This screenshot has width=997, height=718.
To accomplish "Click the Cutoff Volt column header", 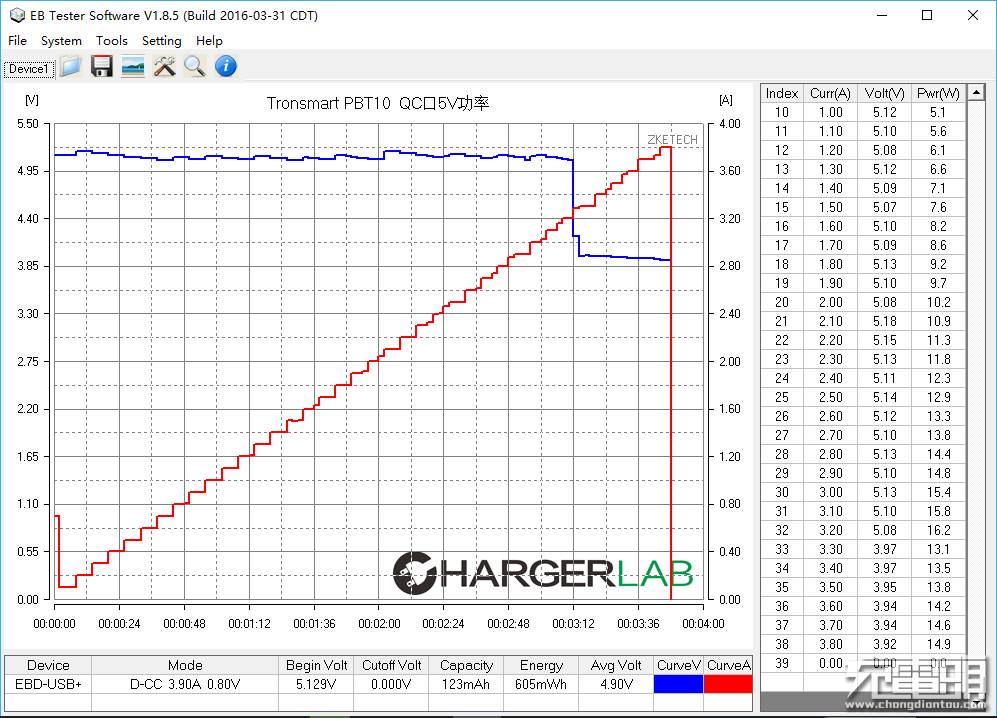I will pyautogui.click(x=391, y=665).
